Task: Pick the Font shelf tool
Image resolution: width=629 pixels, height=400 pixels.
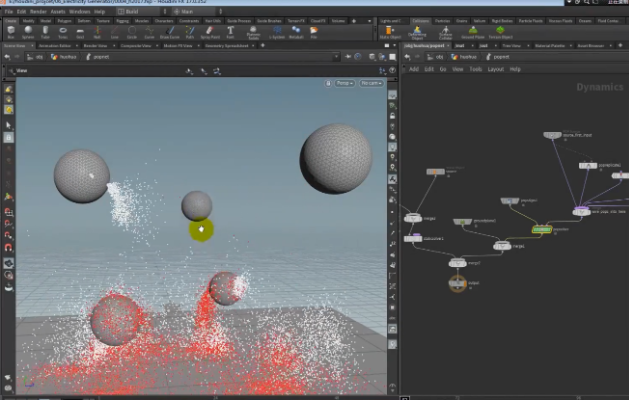Action: (230, 33)
